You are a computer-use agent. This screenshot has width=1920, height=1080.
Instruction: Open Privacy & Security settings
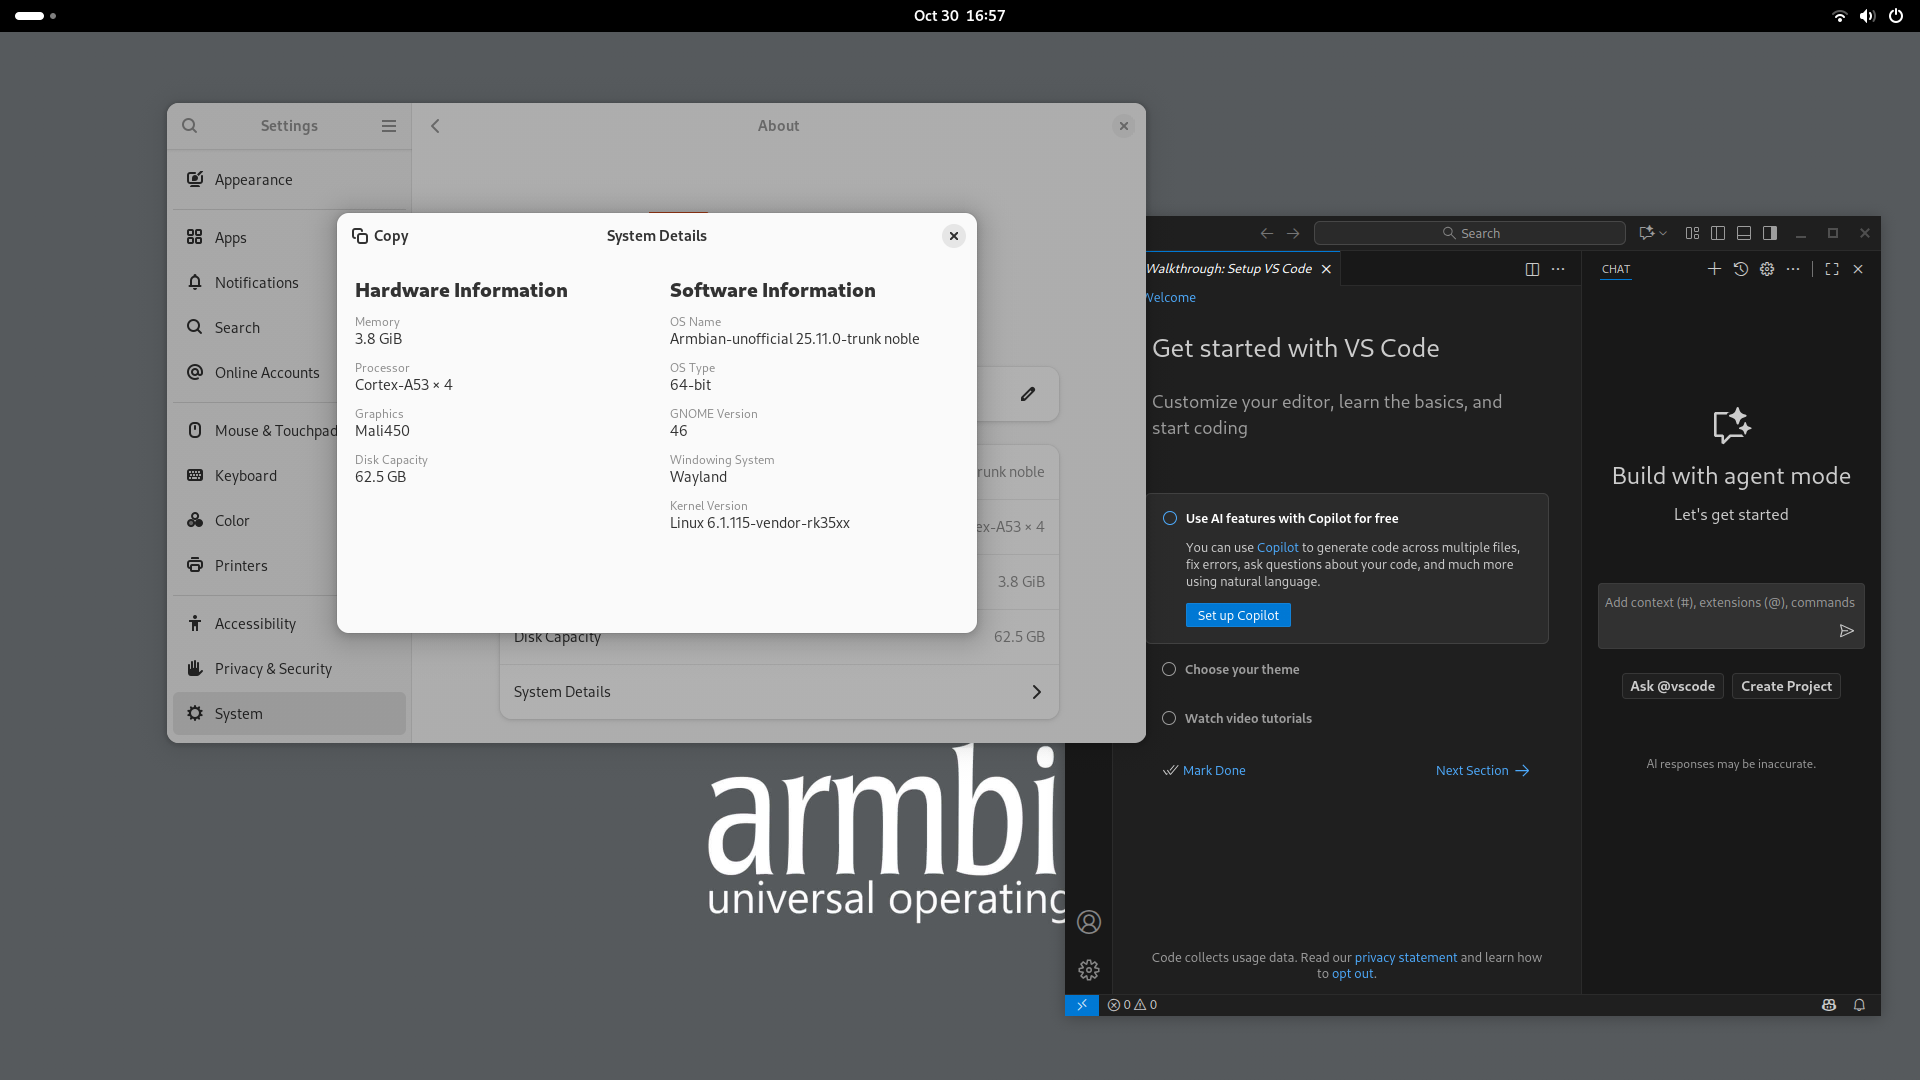[273, 669]
